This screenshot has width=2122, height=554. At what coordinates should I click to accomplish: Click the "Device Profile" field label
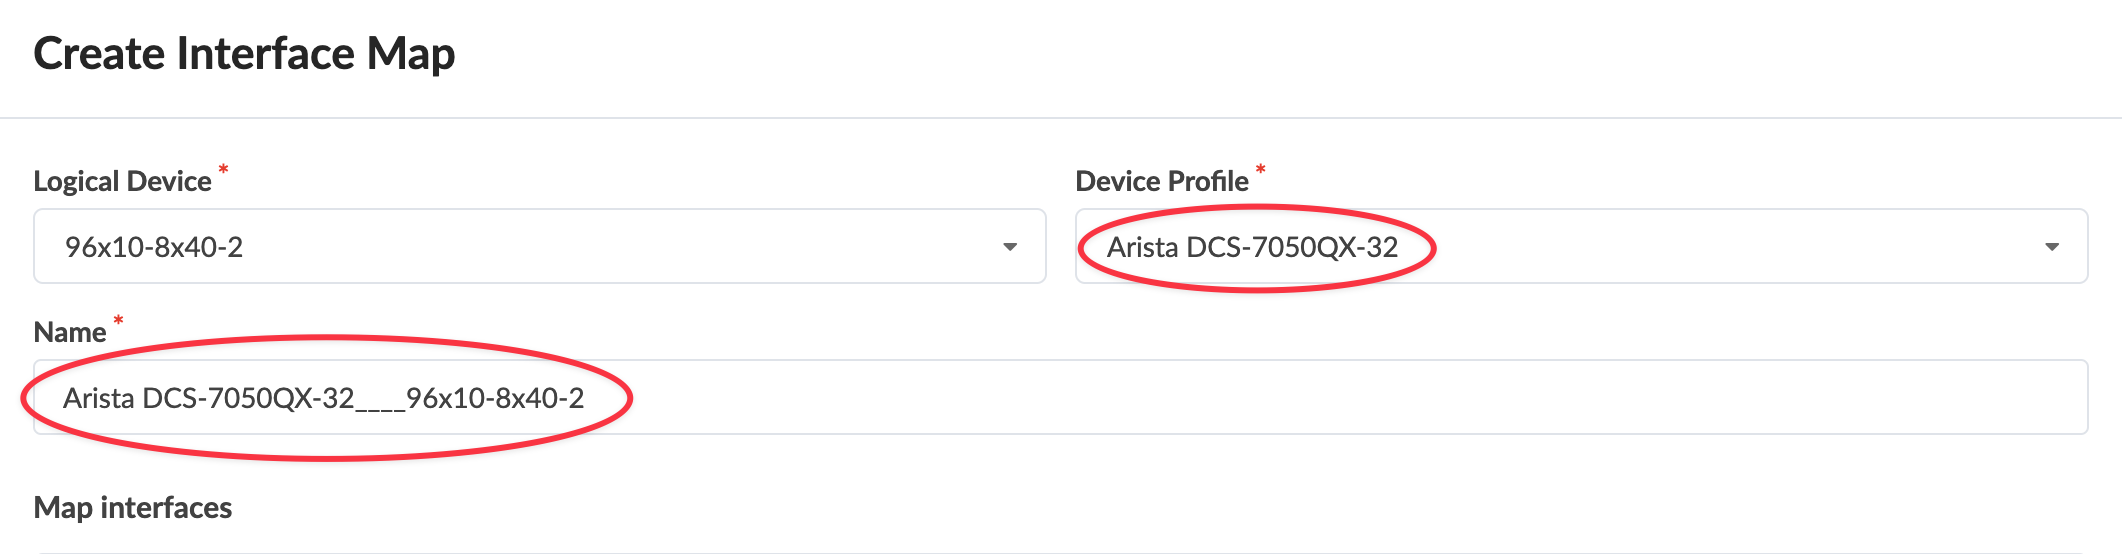[1162, 181]
